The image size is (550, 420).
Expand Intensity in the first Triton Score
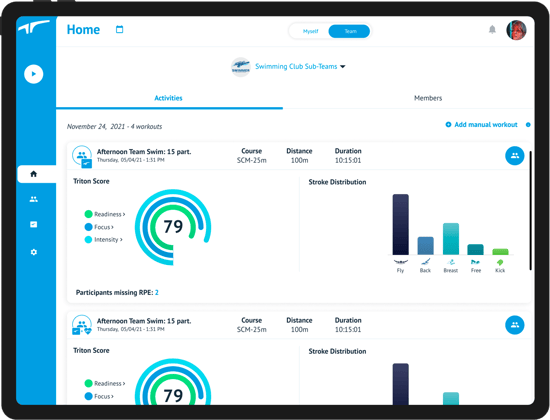pos(108,240)
